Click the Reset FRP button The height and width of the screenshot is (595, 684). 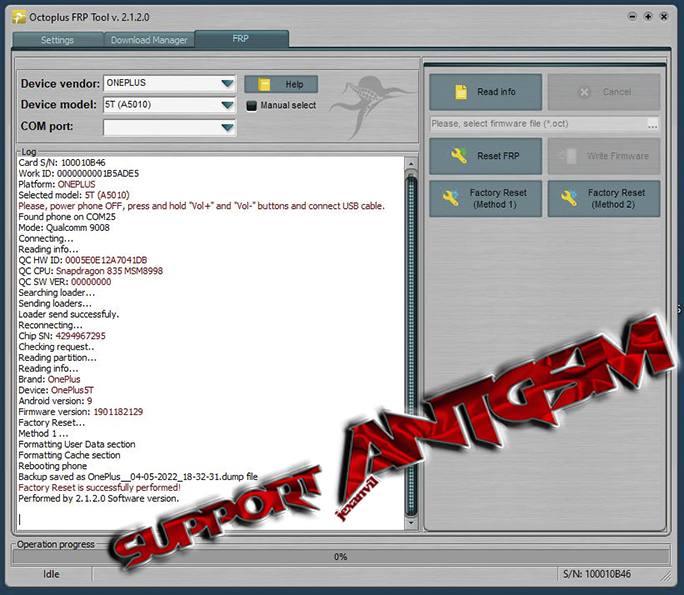[x=486, y=156]
